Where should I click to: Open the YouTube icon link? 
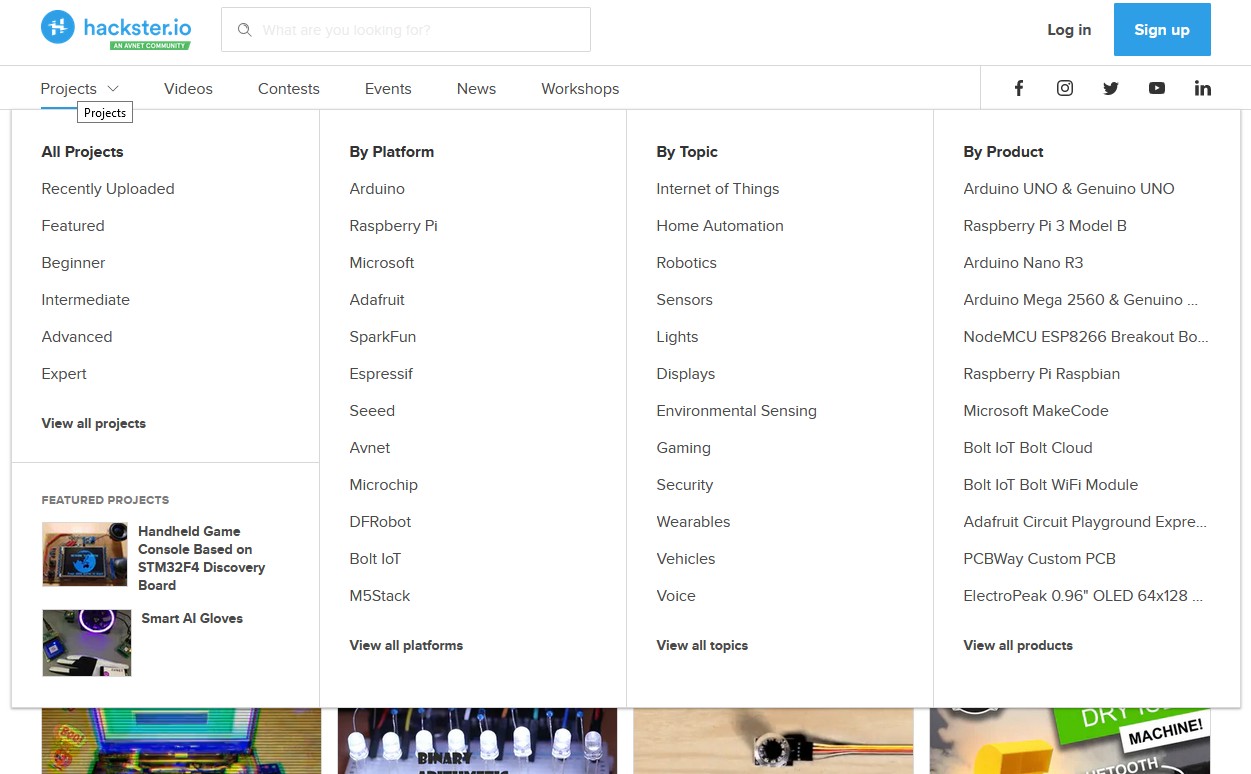[1157, 88]
